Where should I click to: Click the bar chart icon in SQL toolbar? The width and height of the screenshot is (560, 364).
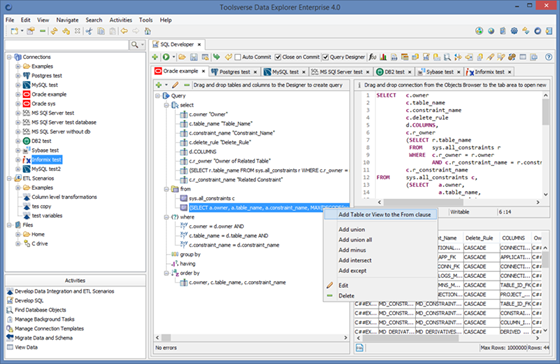[x=383, y=57]
